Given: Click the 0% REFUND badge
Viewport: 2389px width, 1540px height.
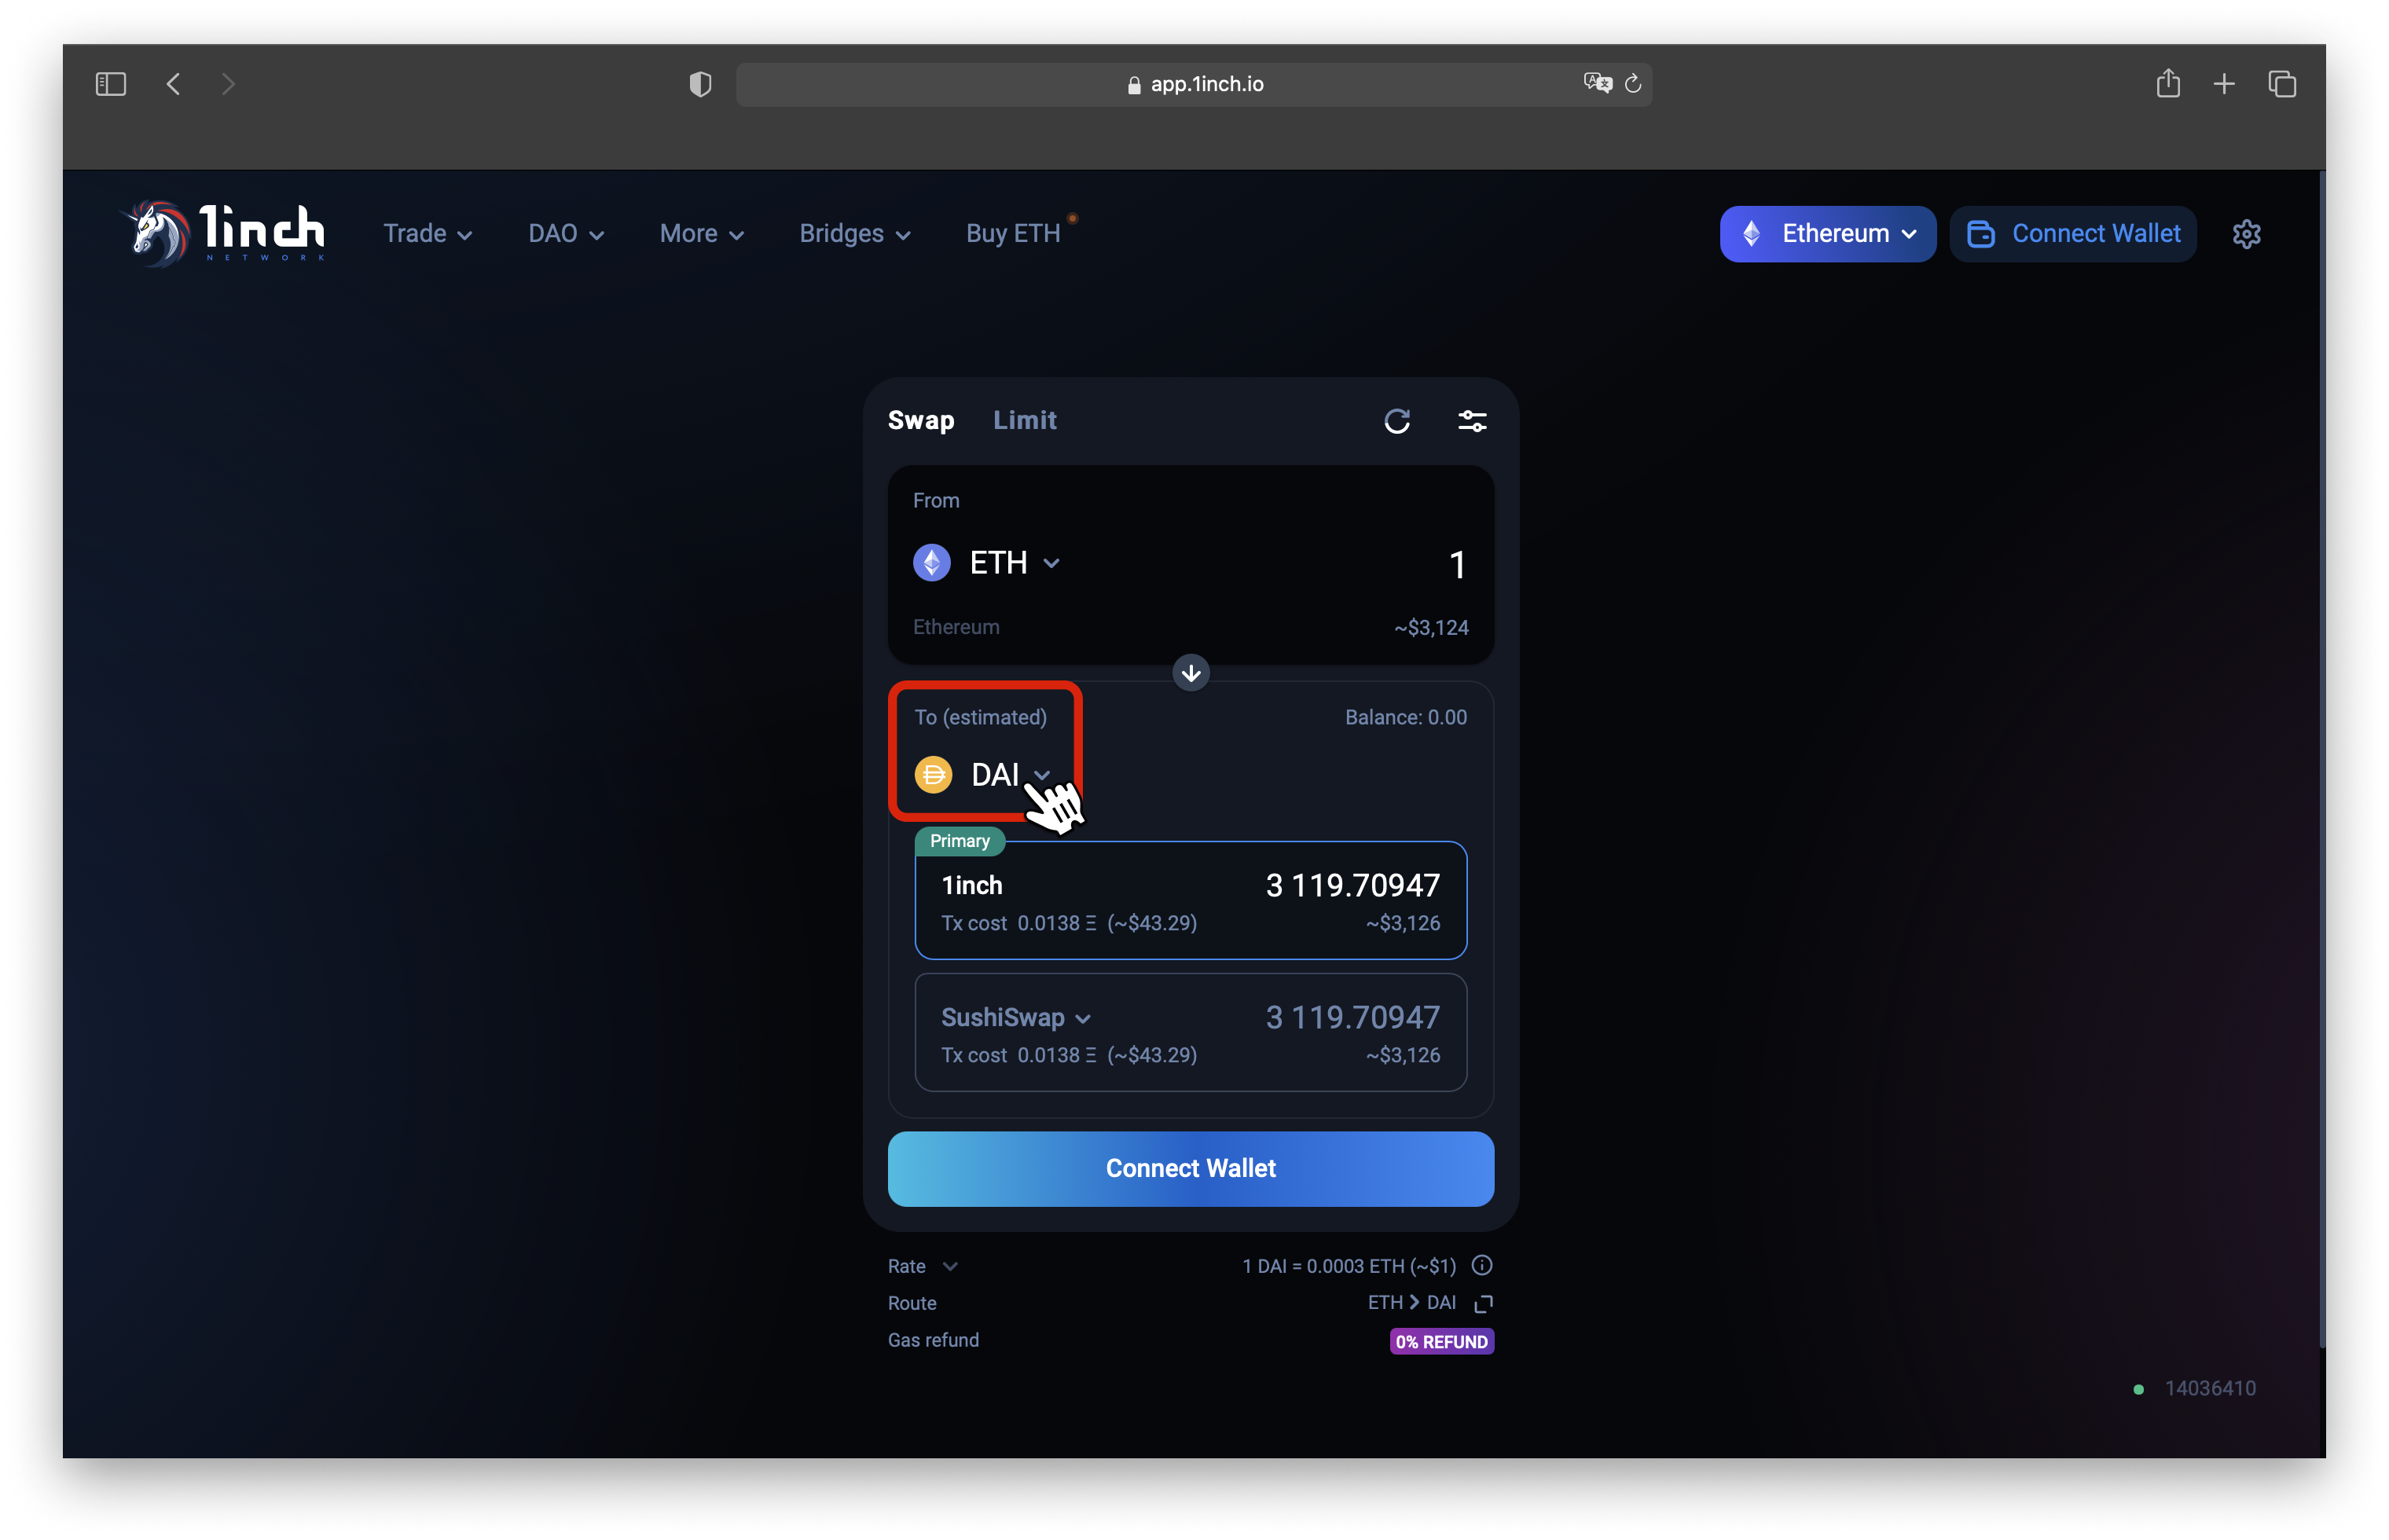Looking at the screenshot, I should [1441, 1341].
